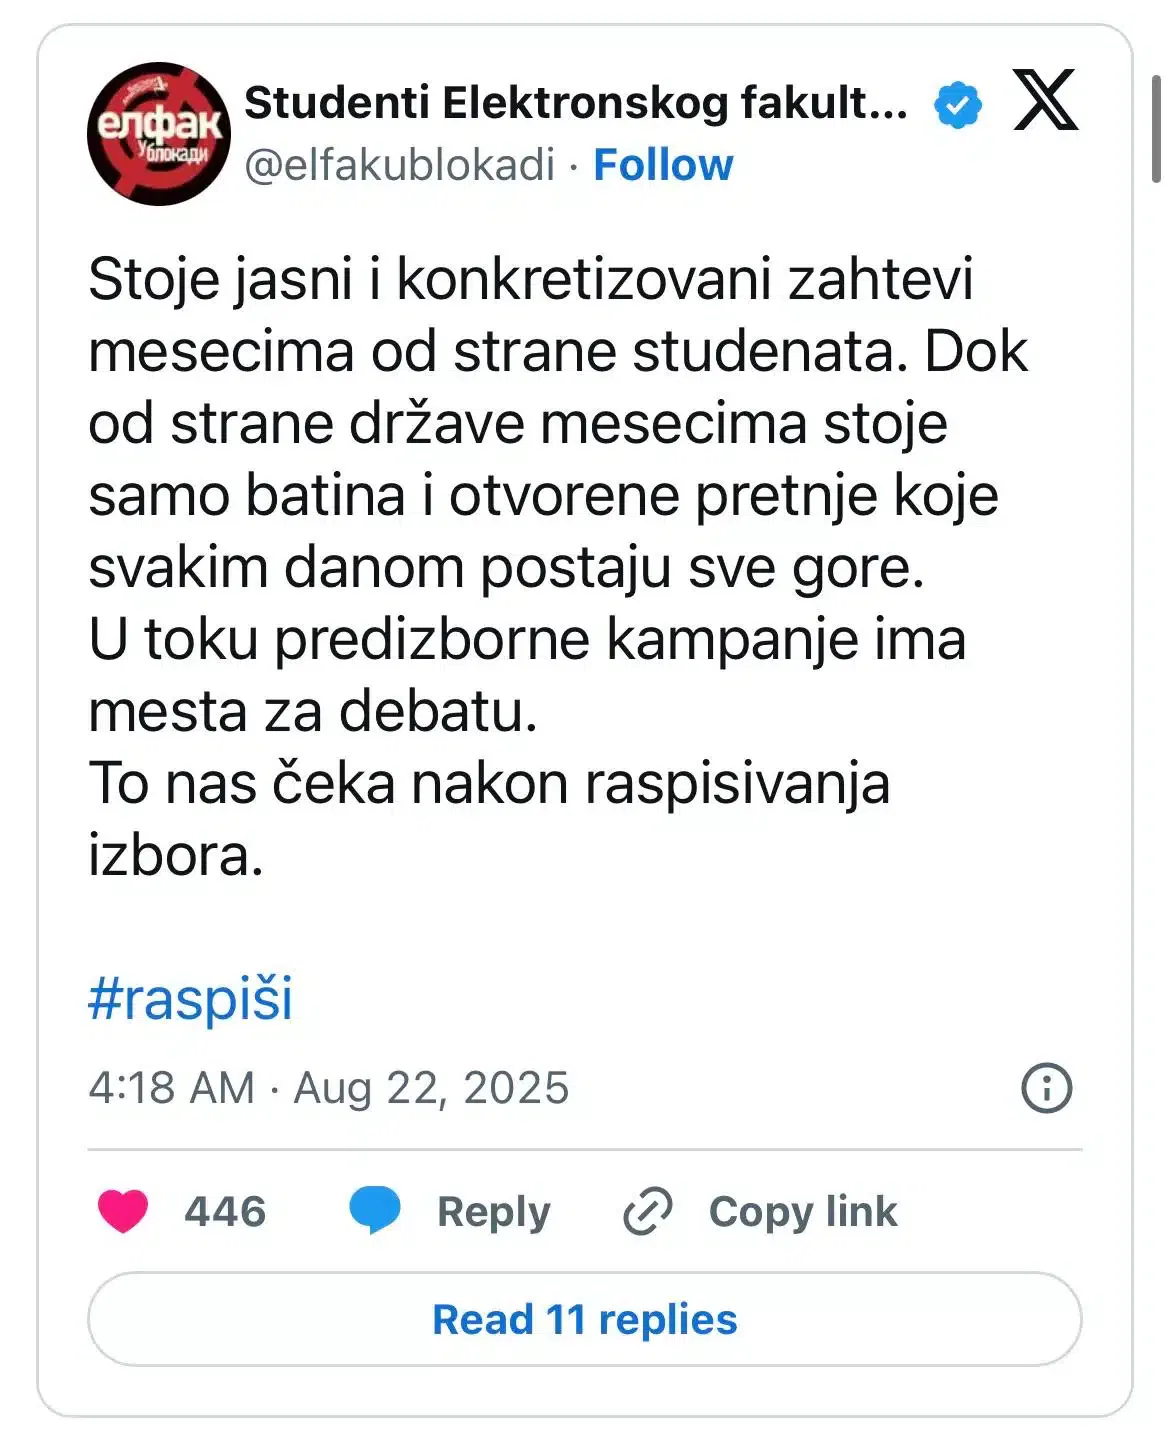The image size is (1170, 1434).
Task: Open Read 11 replies
Action: coord(585,1319)
